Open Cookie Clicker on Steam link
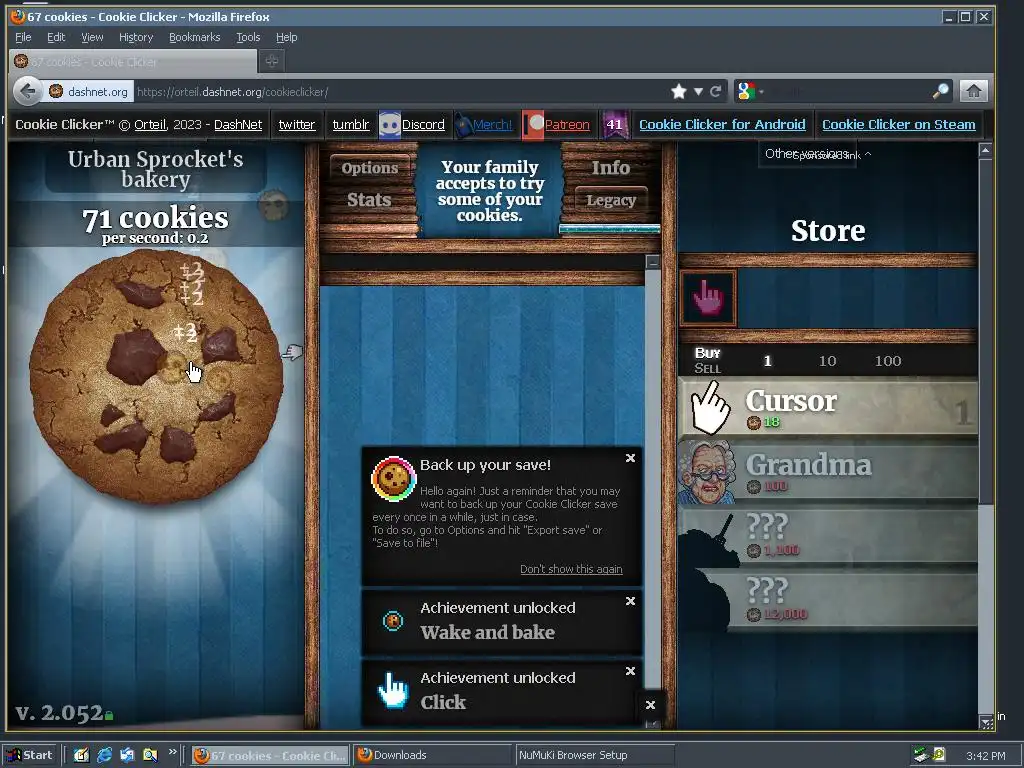Viewport: 1024px width, 768px height. pos(898,125)
